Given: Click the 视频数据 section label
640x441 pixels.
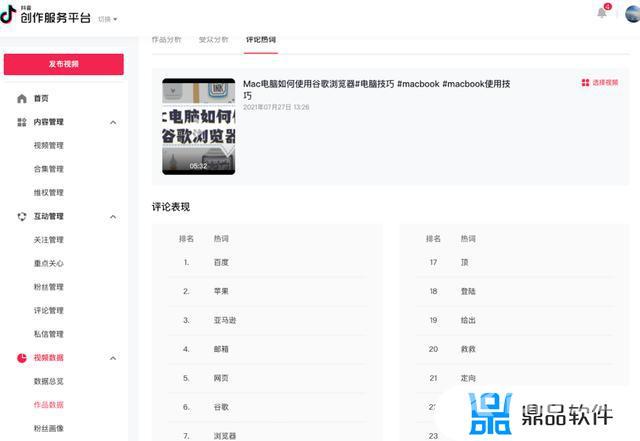Looking at the screenshot, I should [x=49, y=358].
